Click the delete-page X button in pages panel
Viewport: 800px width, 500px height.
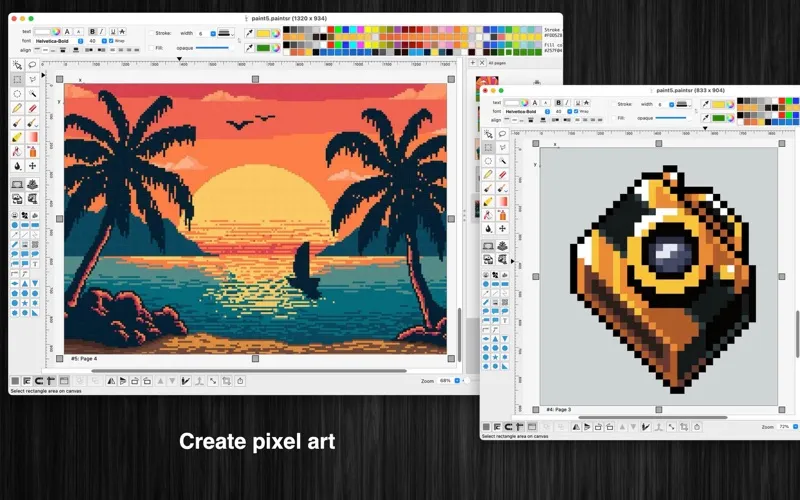tap(482, 63)
